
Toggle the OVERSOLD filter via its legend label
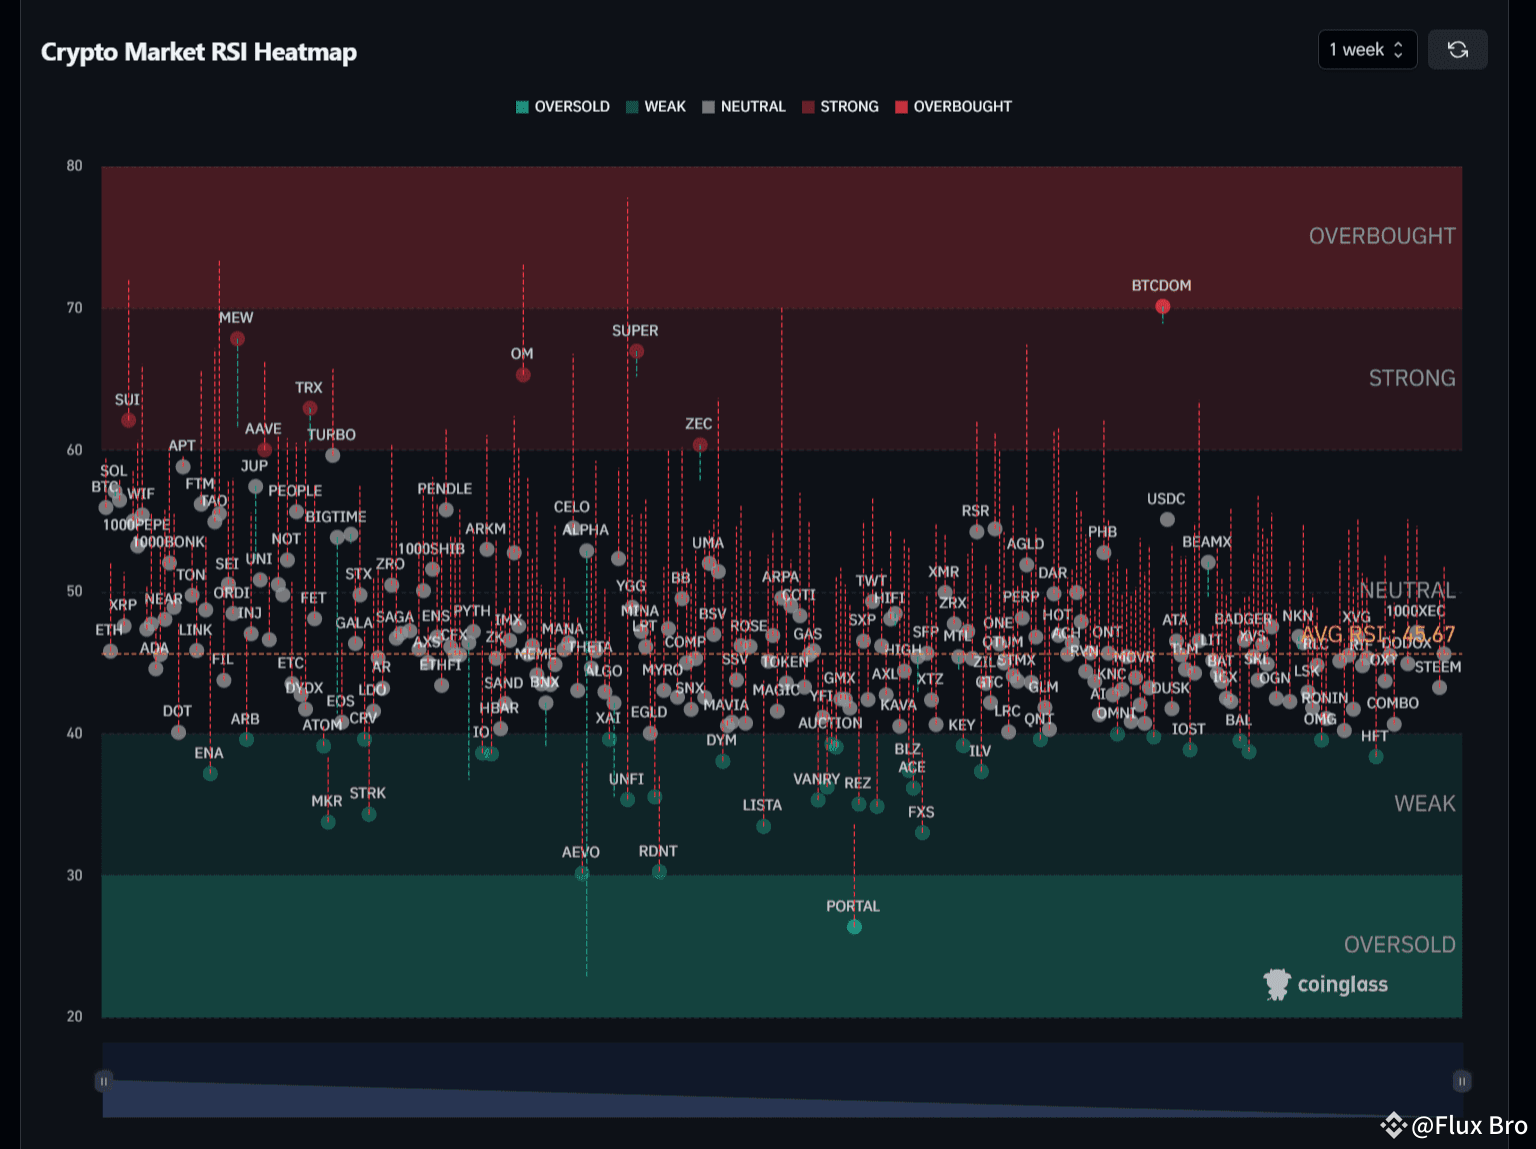571,106
